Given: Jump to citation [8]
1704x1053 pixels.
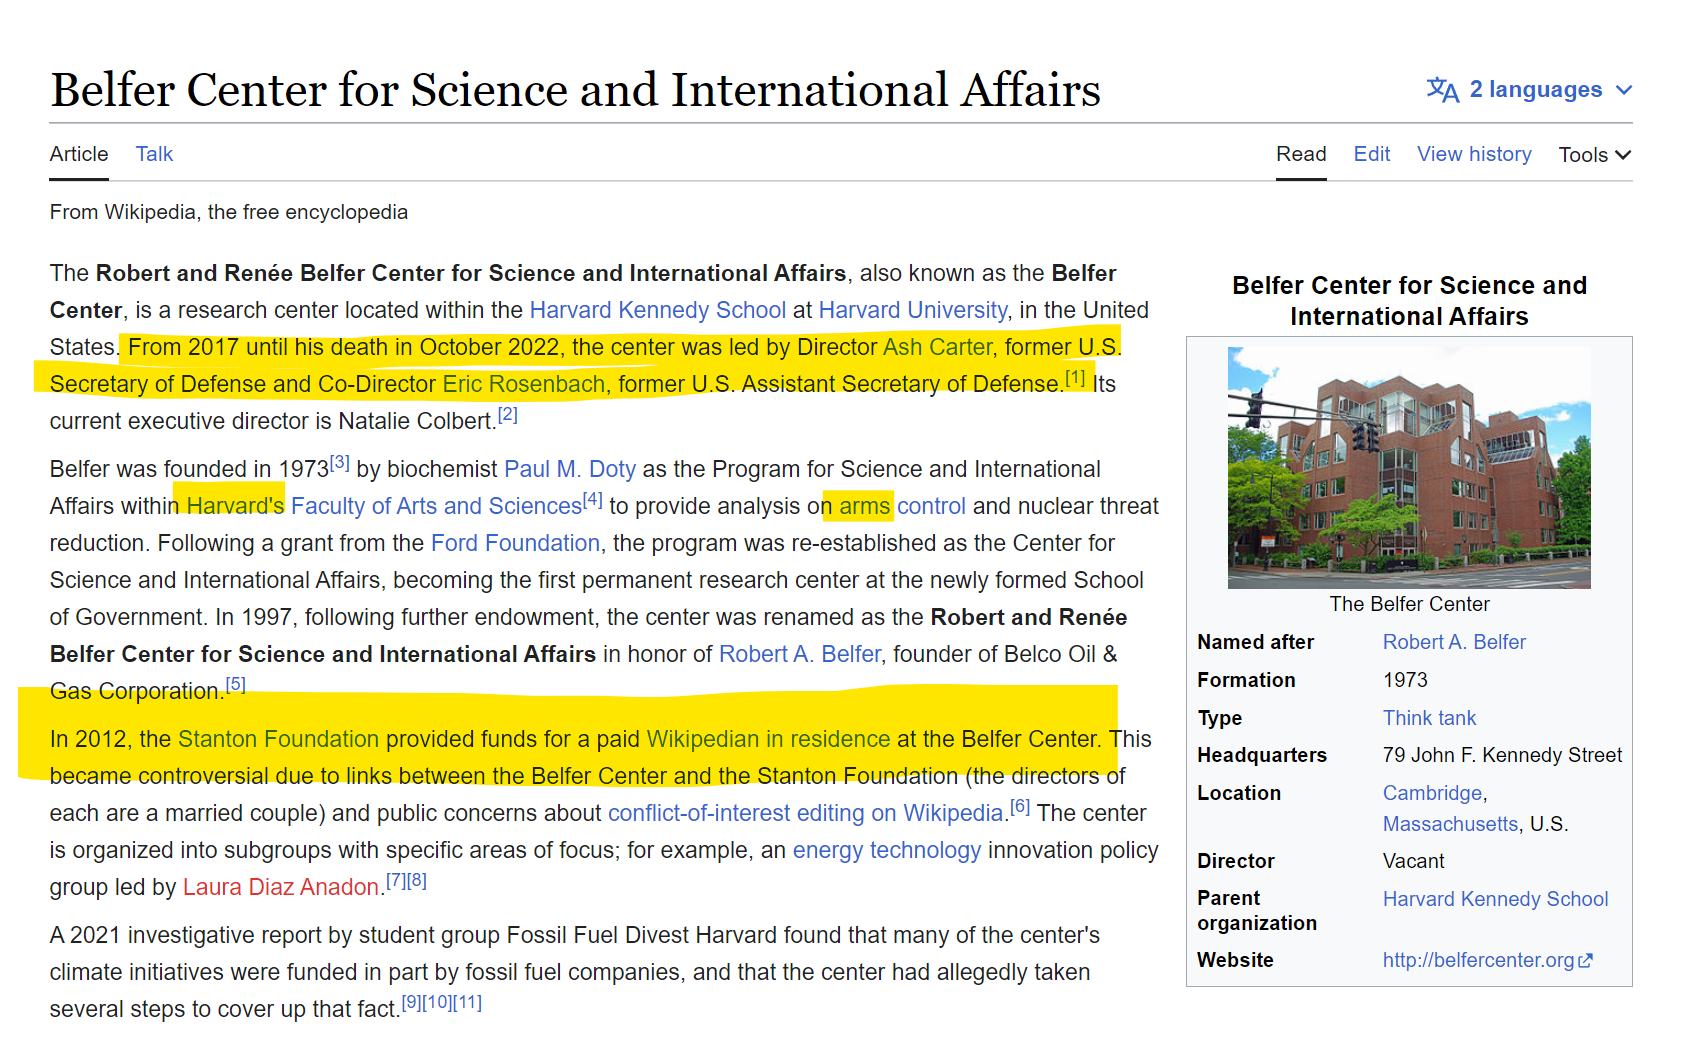Looking at the screenshot, I should (x=417, y=881).
